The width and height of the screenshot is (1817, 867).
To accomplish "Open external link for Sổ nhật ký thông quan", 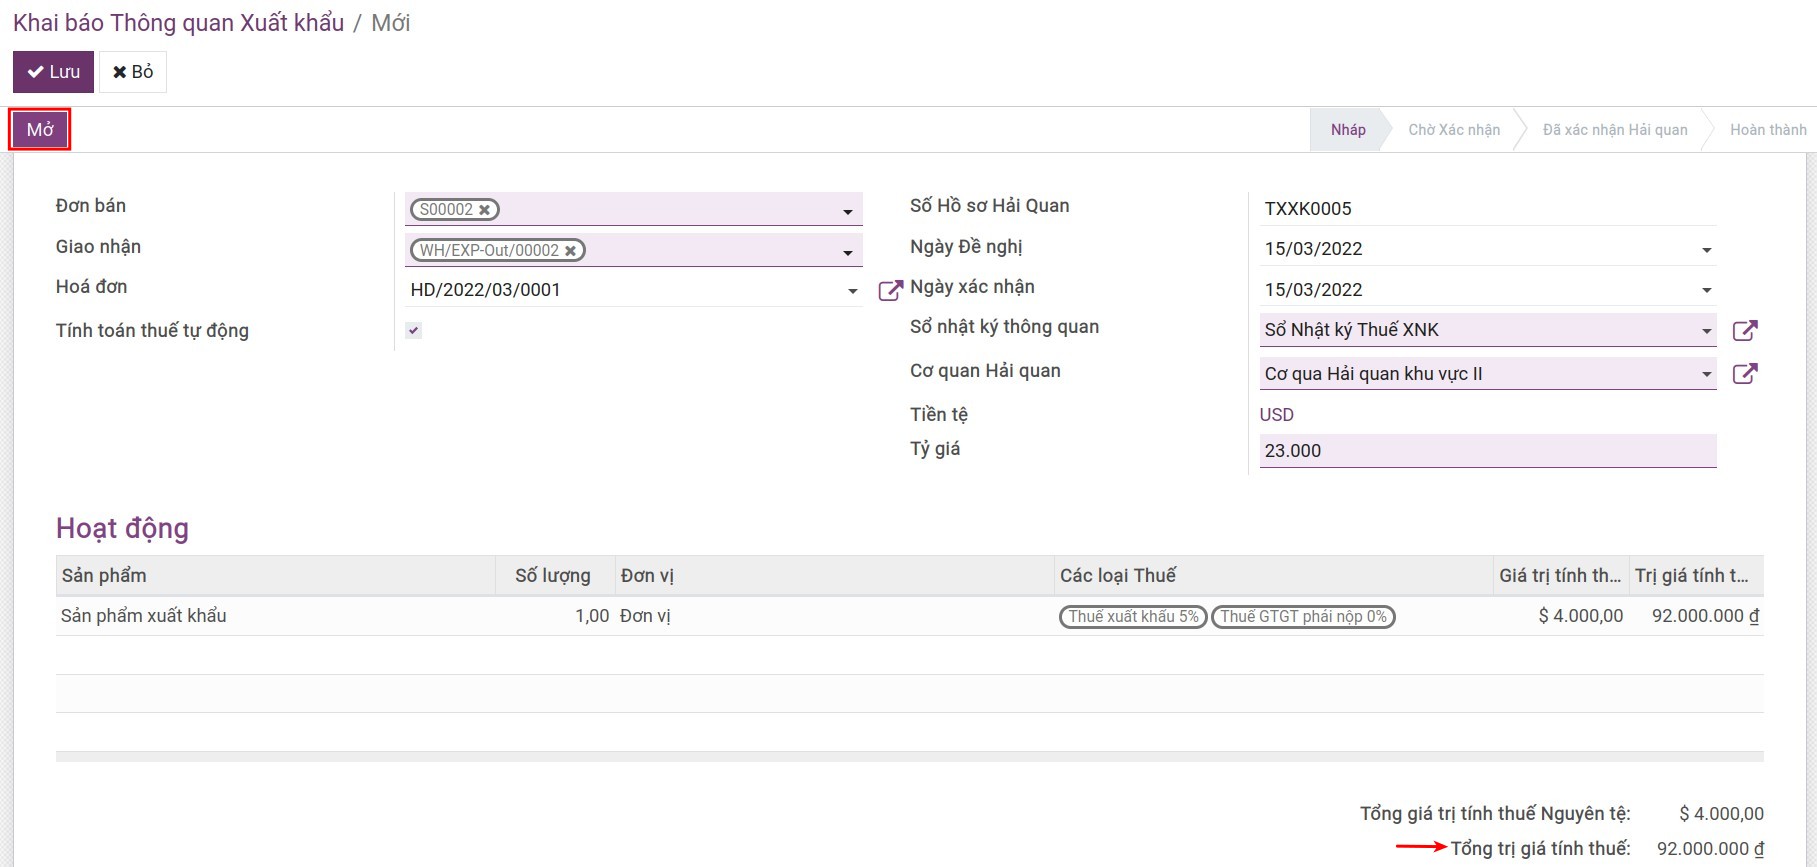I will coord(1744,331).
